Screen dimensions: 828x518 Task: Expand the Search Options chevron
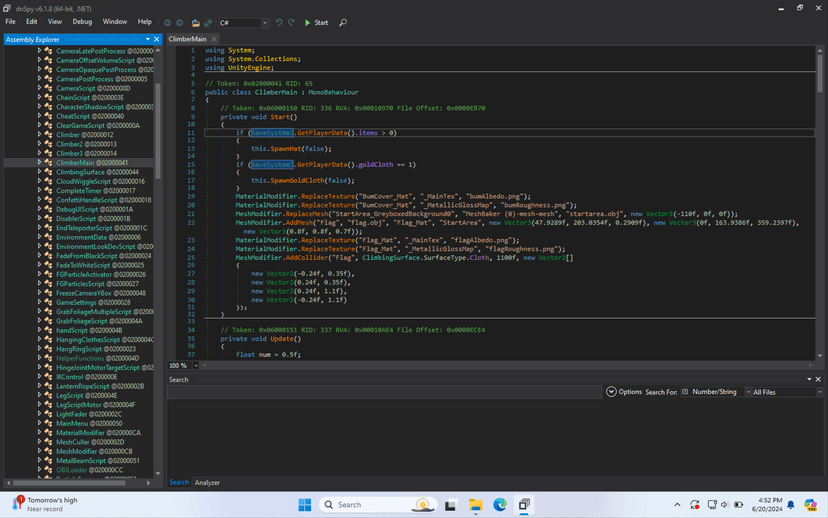click(611, 392)
